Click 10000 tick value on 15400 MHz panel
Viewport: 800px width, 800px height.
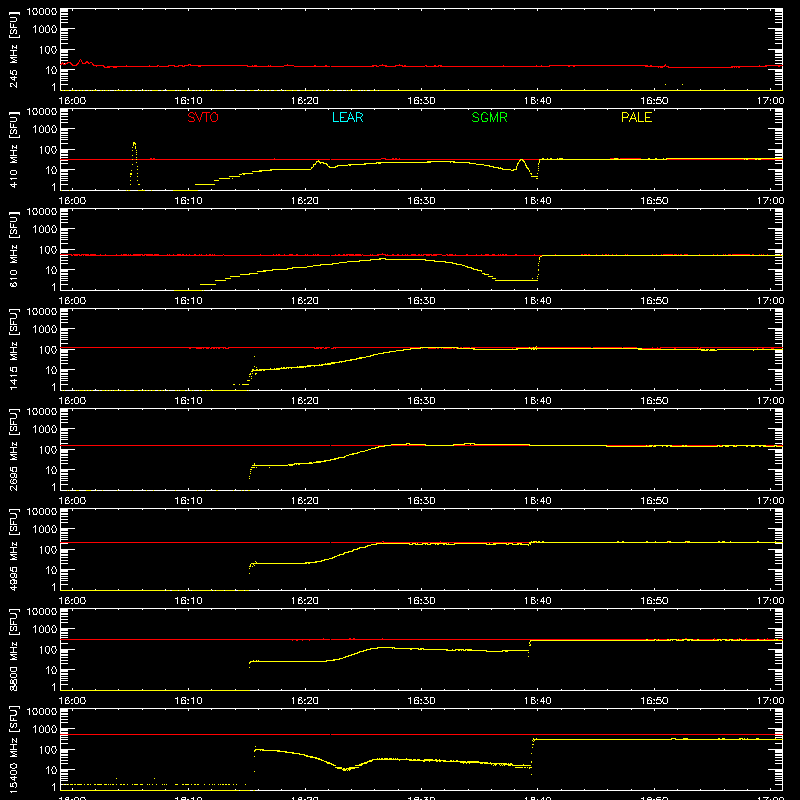(42, 712)
